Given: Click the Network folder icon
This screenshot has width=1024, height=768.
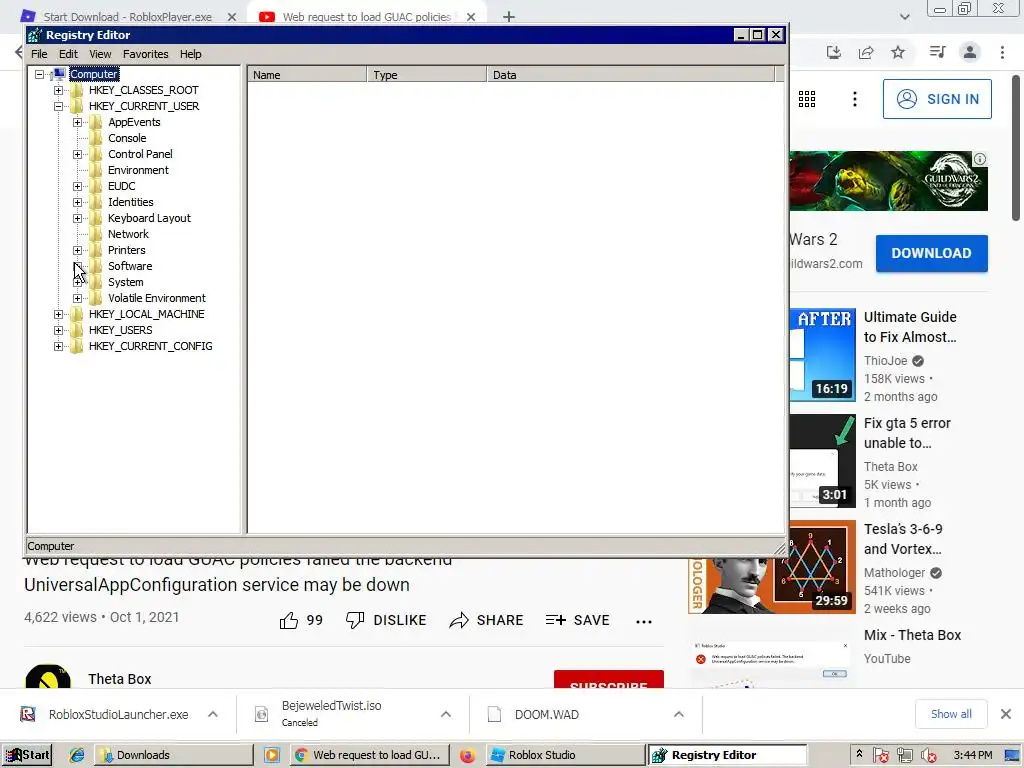Looking at the screenshot, I should (95, 234).
